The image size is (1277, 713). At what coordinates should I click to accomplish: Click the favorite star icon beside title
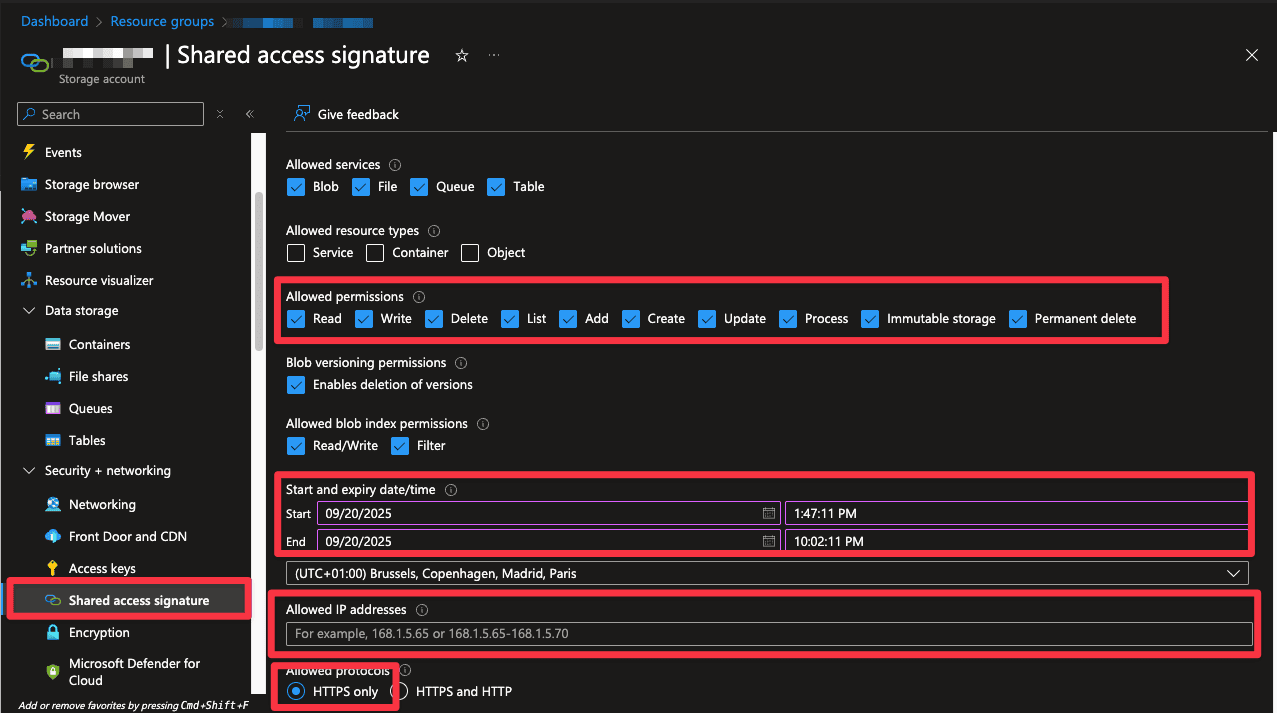(462, 56)
